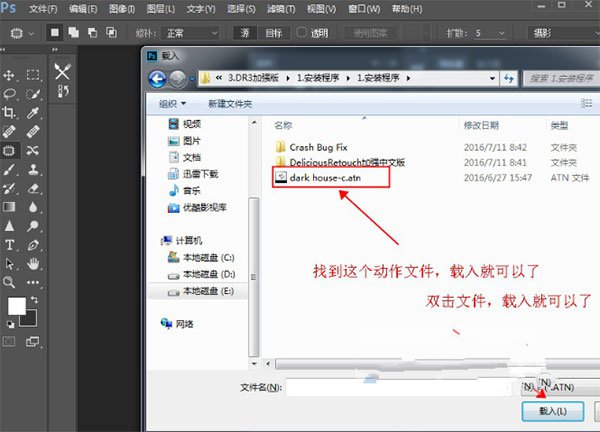The width and height of the screenshot is (600, 432).
Task: Open the 帮助(H) menu
Action: click(407, 9)
